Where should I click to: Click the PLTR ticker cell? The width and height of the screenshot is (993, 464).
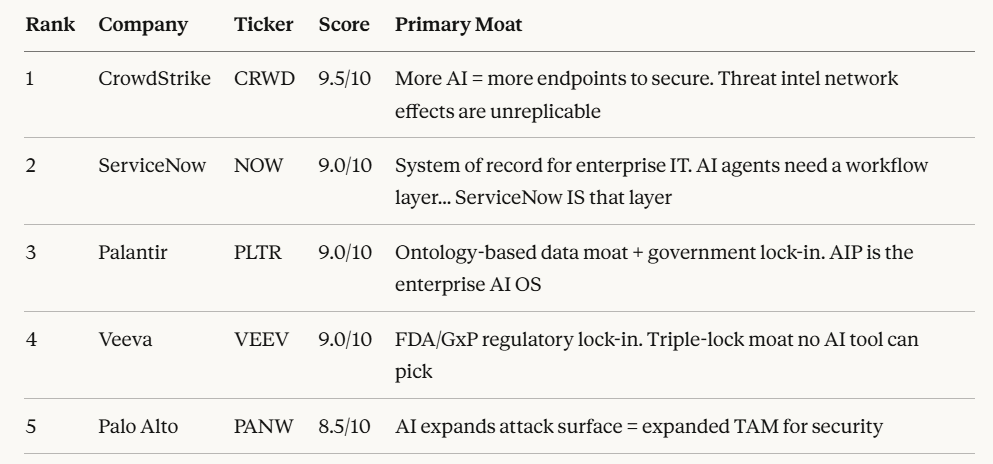[x=258, y=253]
